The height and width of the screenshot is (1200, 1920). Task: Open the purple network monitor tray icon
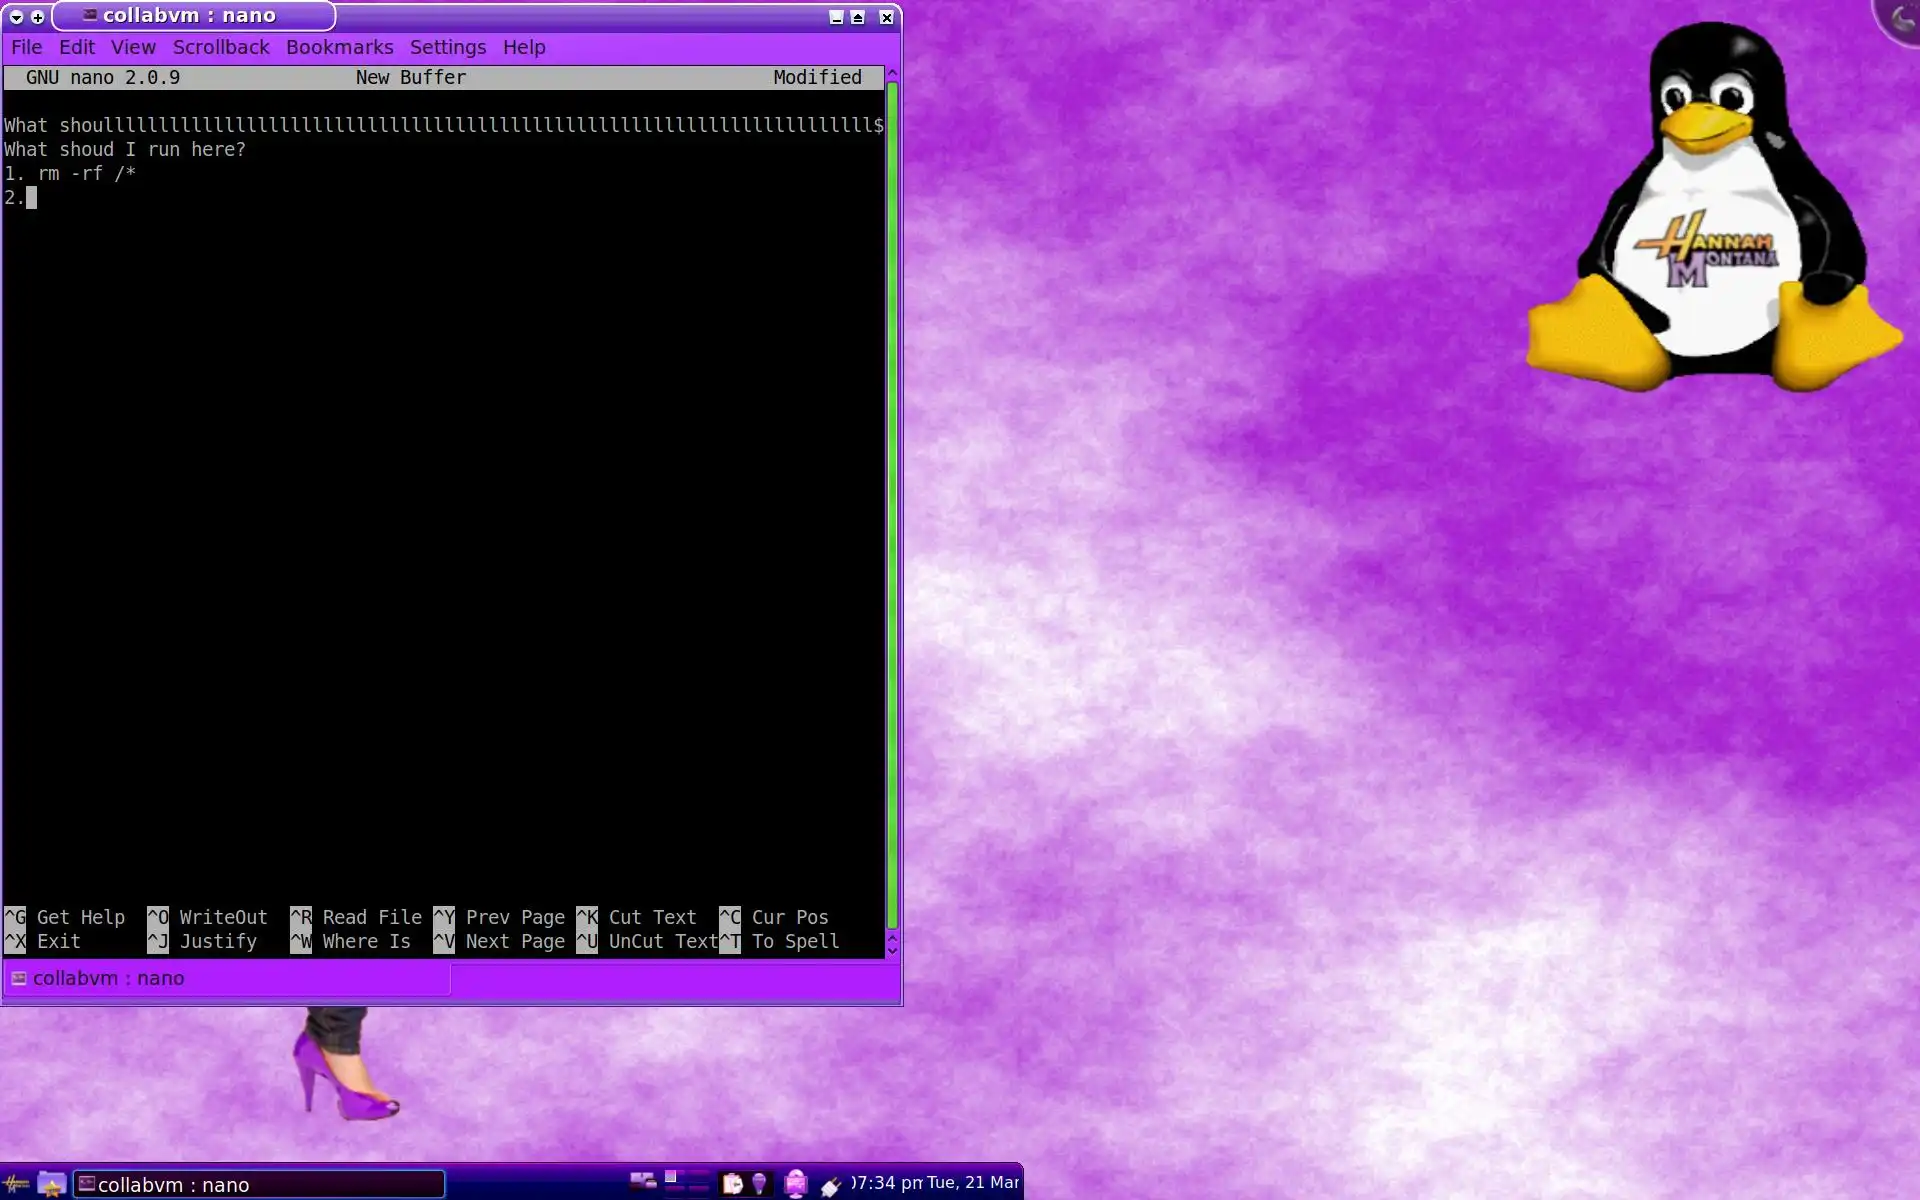pos(796,1184)
